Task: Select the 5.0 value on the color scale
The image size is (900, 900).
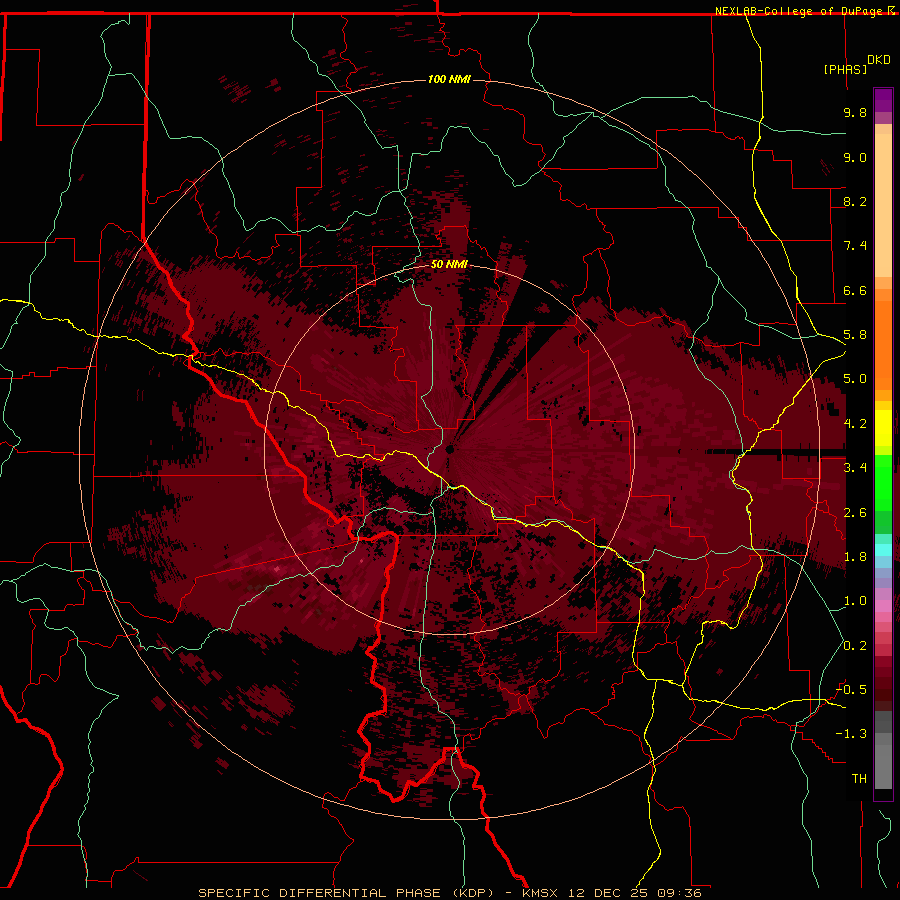Action: pyautogui.click(x=855, y=379)
